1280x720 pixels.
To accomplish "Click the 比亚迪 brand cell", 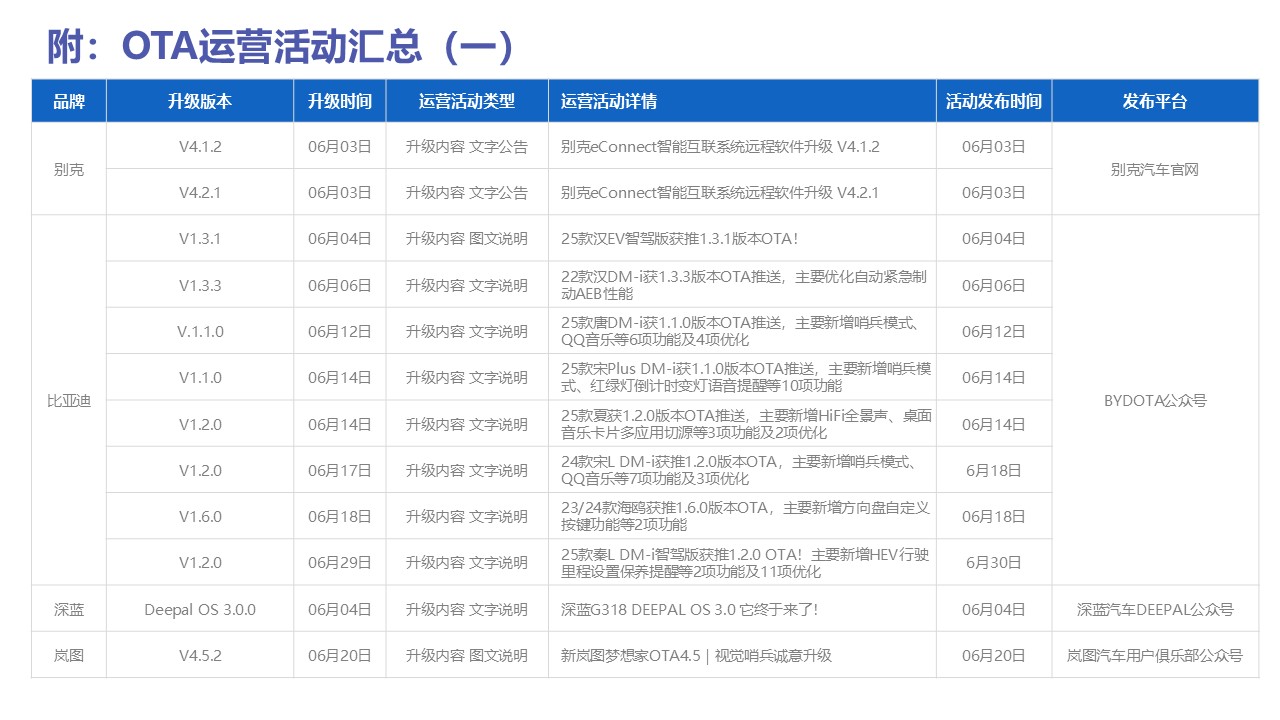I will point(69,400).
